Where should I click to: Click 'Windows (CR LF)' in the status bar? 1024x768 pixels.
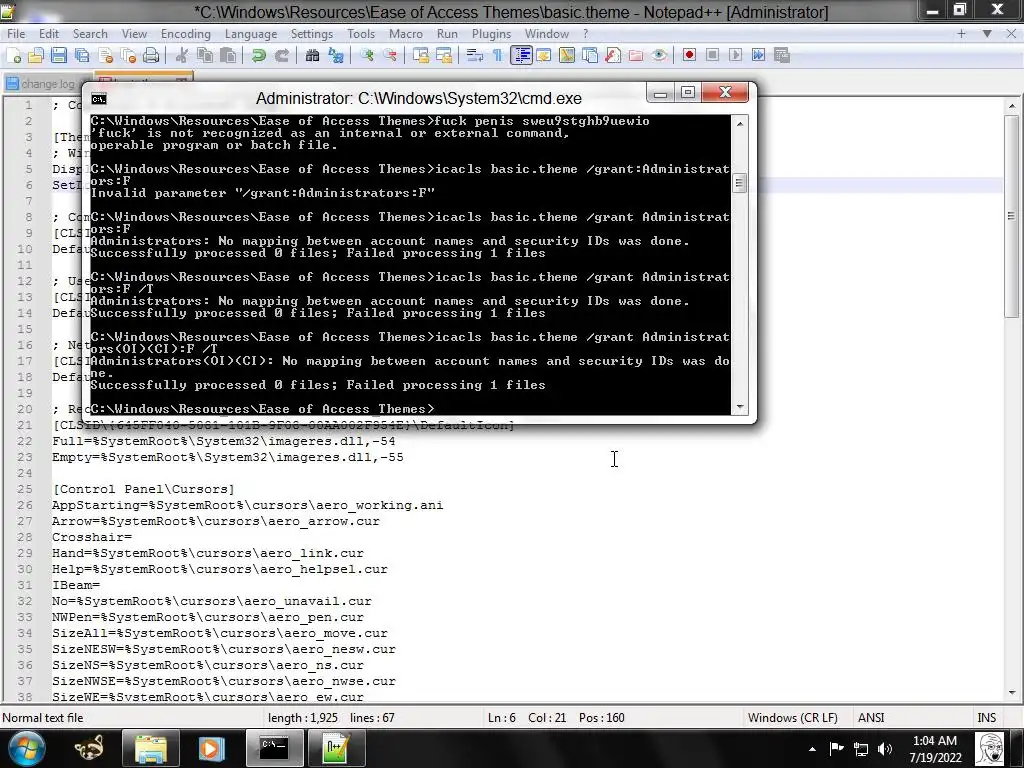[792, 718]
